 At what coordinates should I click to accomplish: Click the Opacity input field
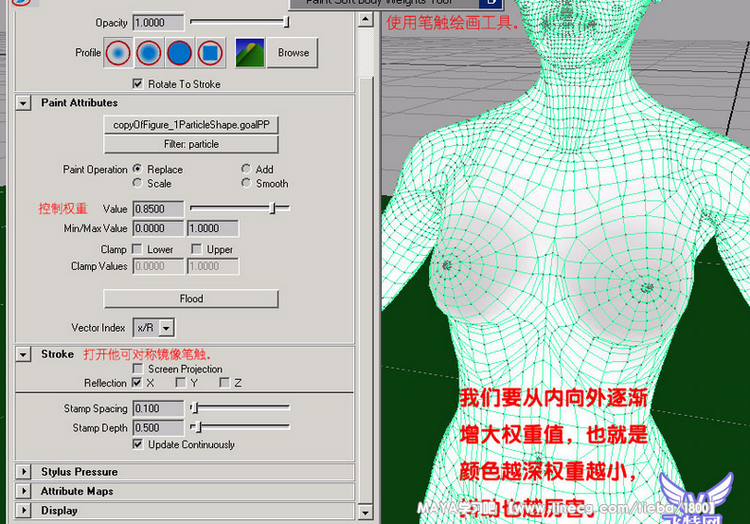(x=158, y=22)
